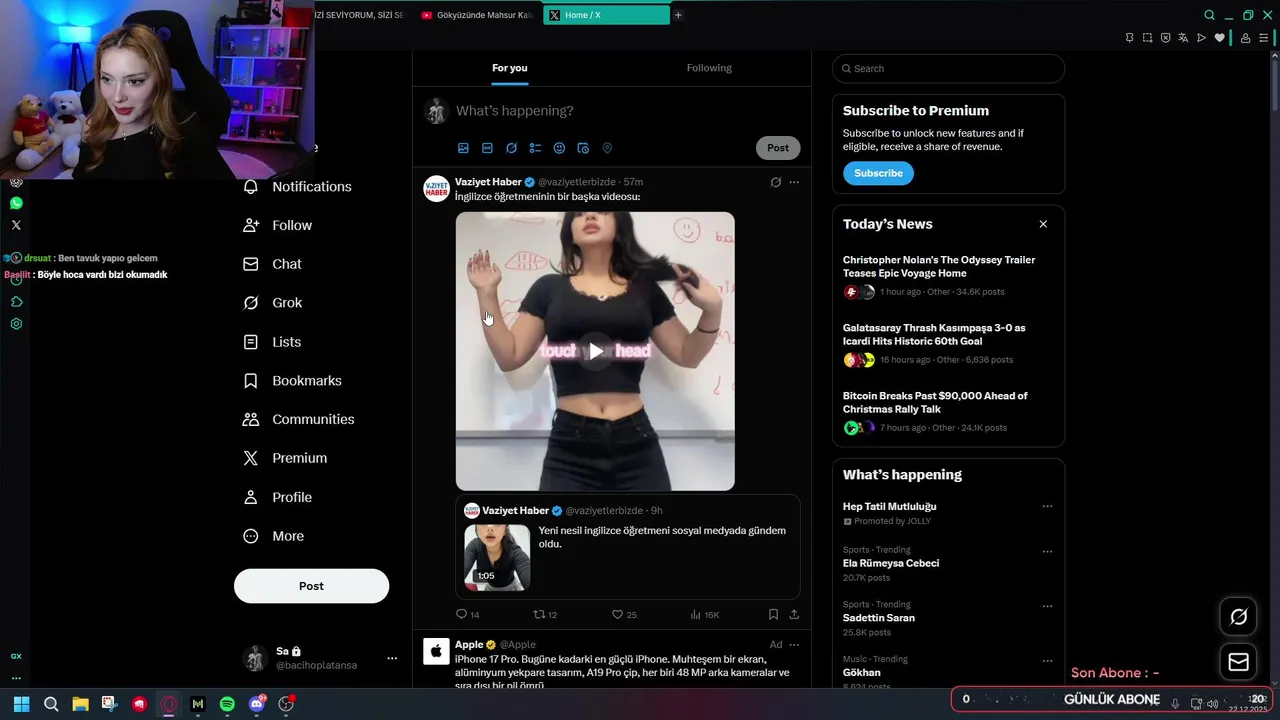
Task: Open the Apple ad post options menu
Action: [x=794, y=645]
